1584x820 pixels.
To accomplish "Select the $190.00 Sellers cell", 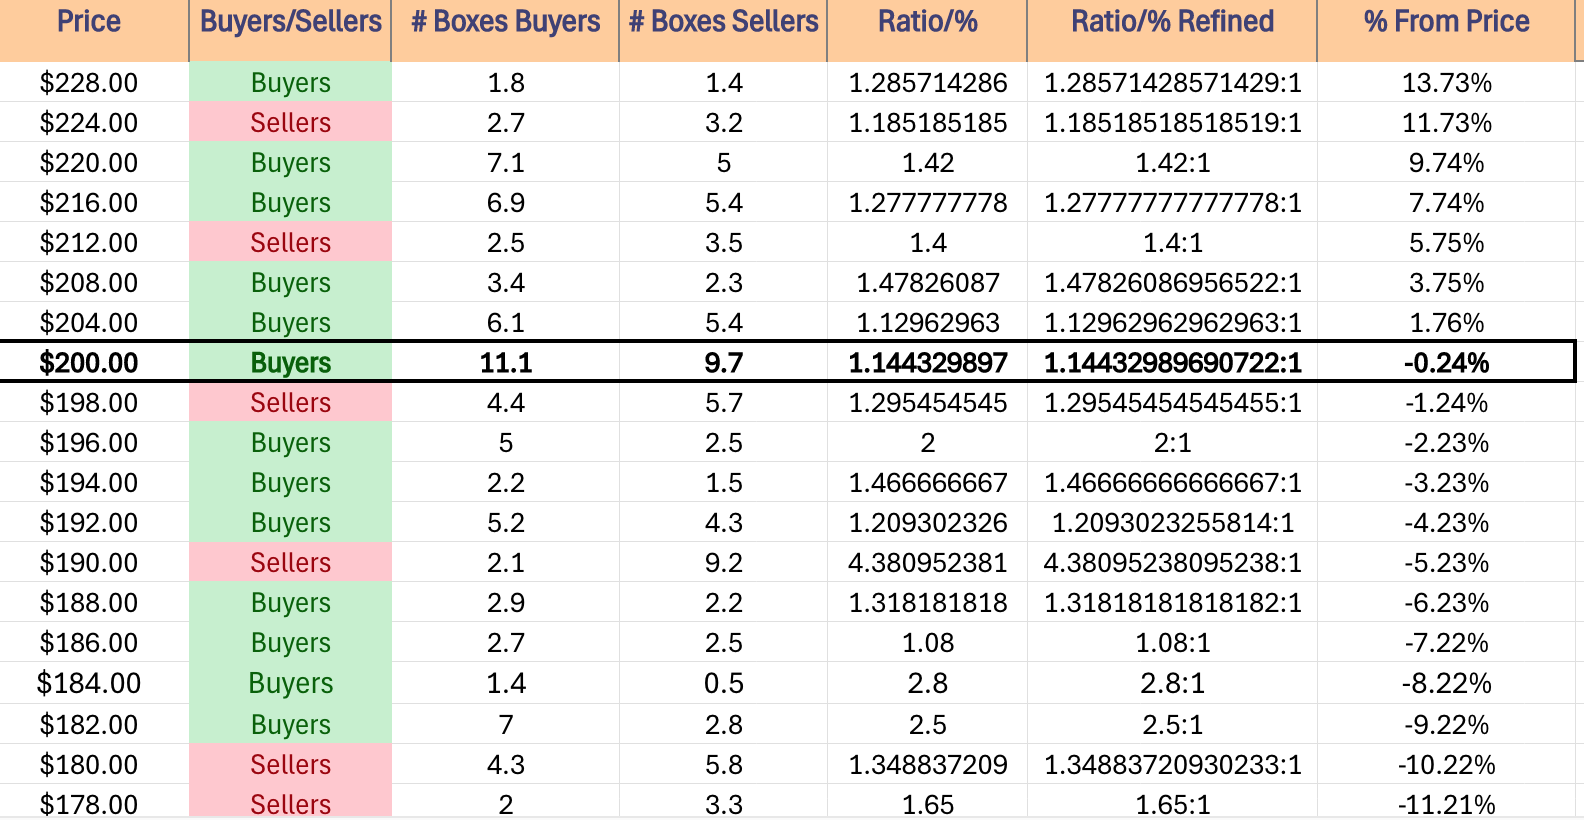I will coord(290,562).
